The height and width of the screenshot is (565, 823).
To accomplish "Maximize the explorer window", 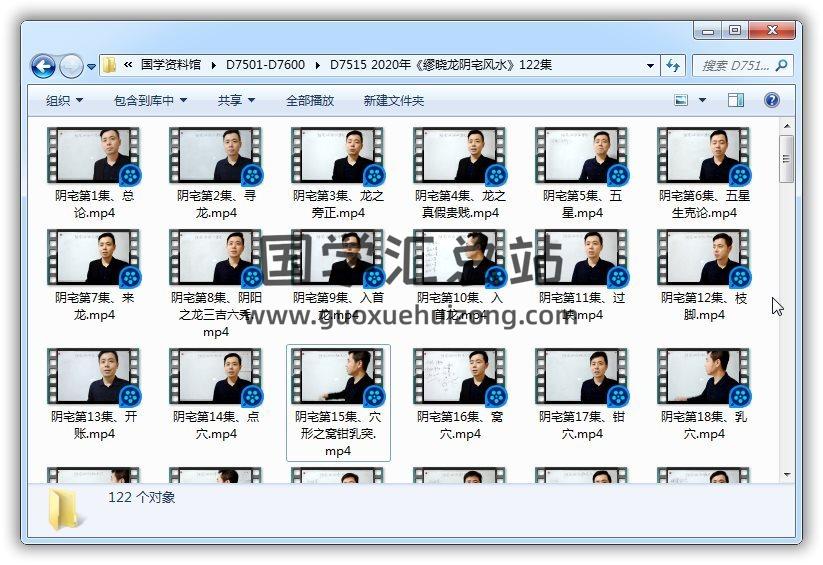I will (735, 30).
